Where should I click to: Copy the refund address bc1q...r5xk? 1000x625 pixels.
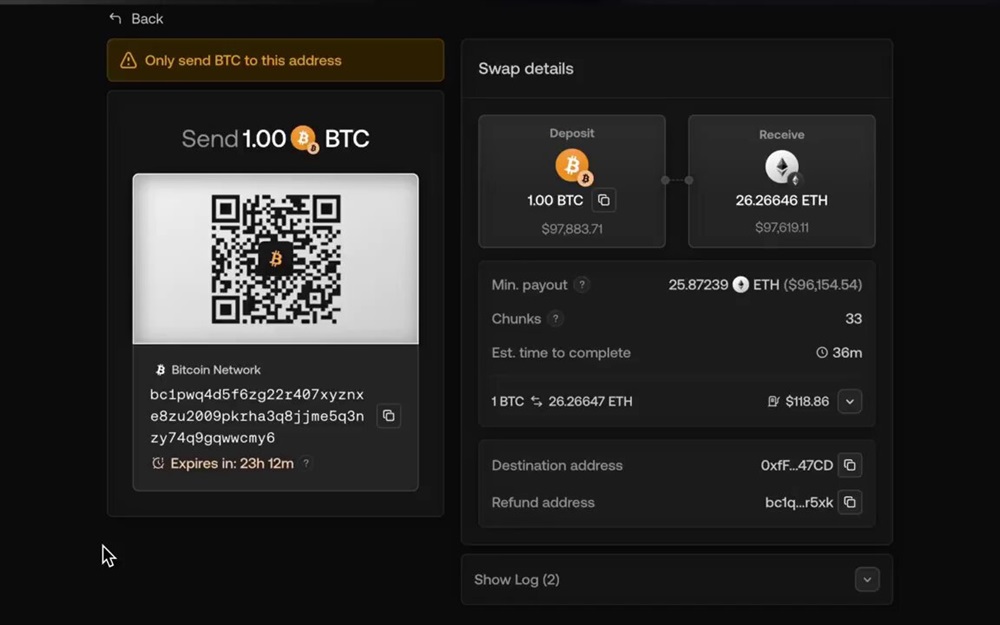point(849,502)
